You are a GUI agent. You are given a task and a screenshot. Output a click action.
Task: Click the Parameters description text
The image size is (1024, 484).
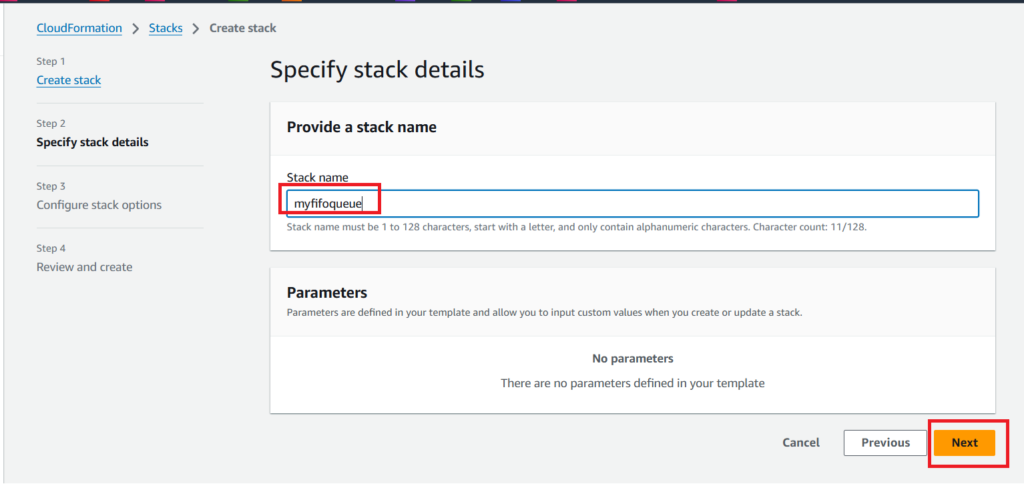544,312
